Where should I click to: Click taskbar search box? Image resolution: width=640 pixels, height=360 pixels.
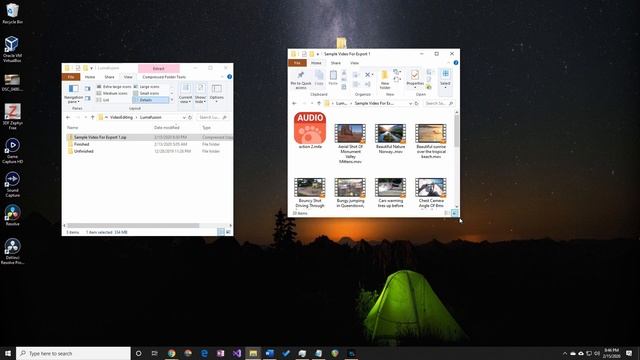73,353
